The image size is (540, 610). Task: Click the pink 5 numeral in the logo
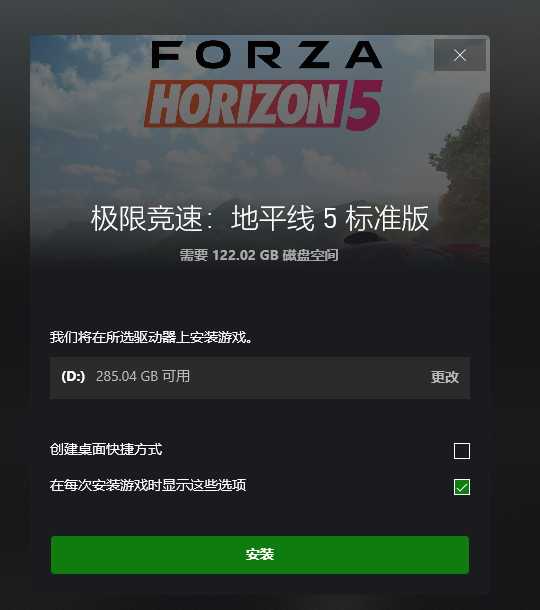pyautogui.click(x=365, y=105)
